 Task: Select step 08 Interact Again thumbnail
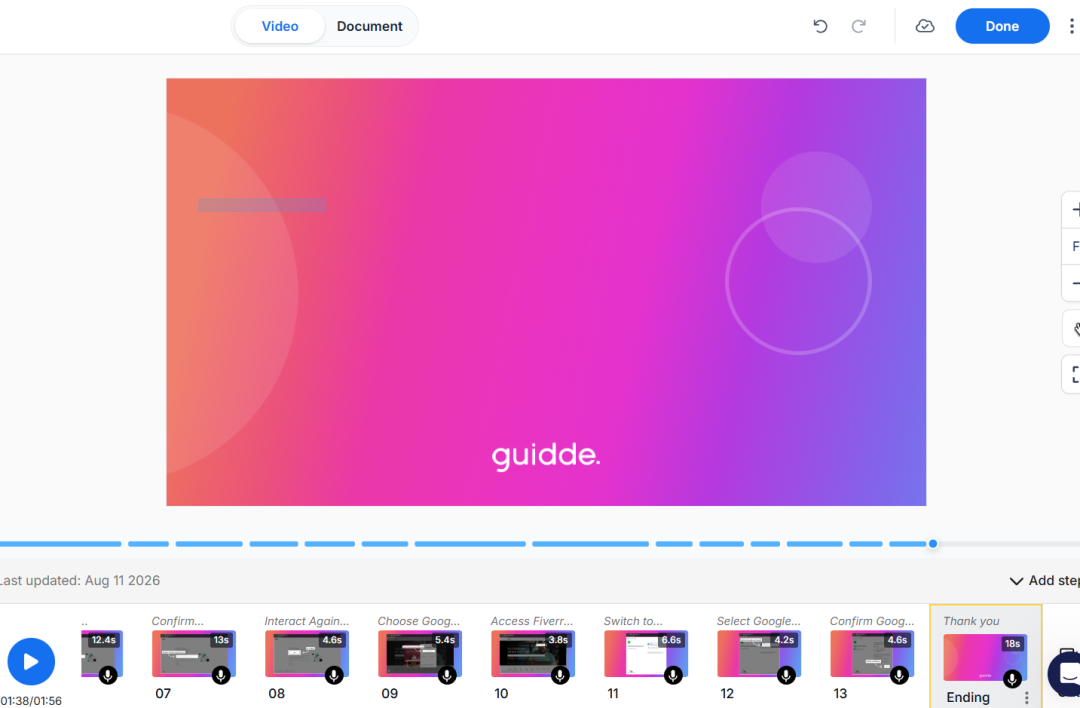[x=307, y=654]
